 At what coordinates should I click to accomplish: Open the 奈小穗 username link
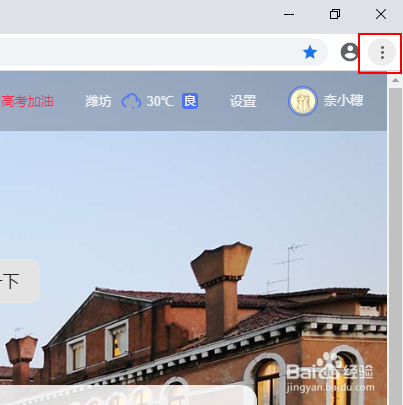click(x=343, y=101)
